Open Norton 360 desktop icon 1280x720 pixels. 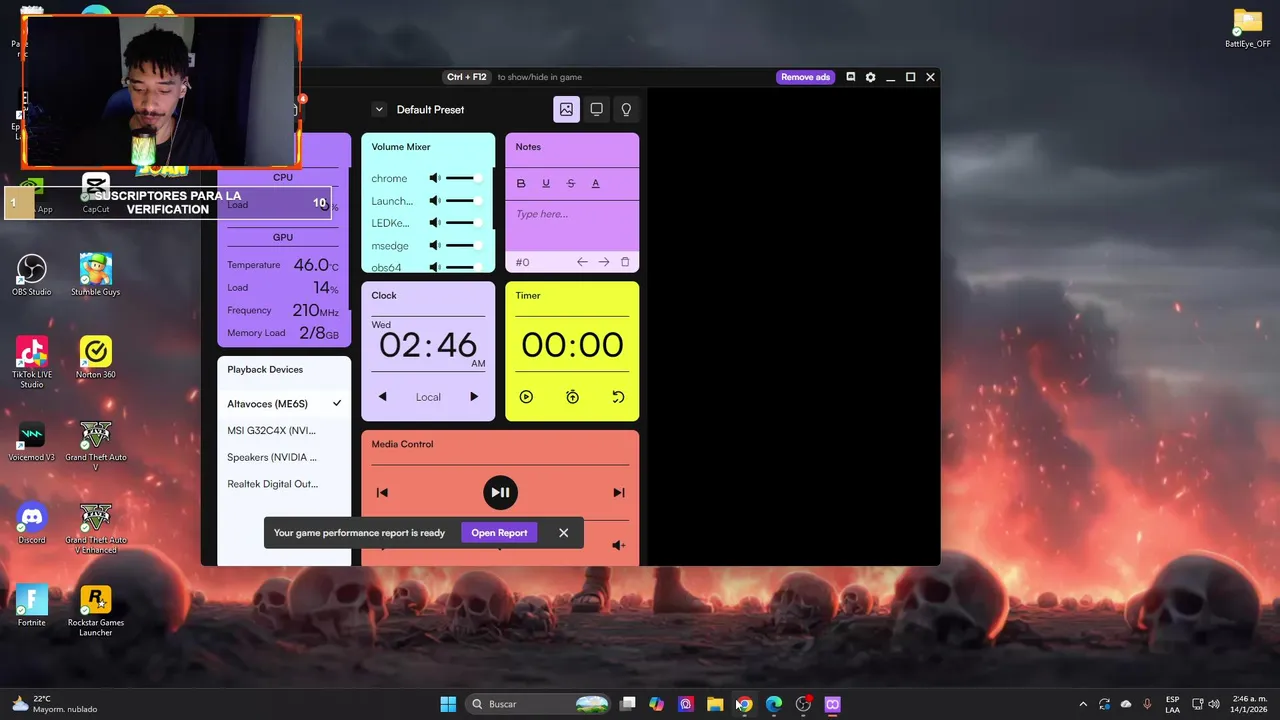pyautogui.click(x=96, y=357)
